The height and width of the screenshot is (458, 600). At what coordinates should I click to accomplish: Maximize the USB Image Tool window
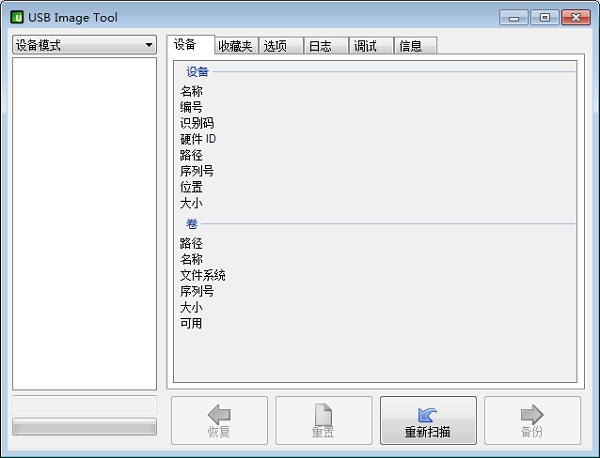(545, 18)
